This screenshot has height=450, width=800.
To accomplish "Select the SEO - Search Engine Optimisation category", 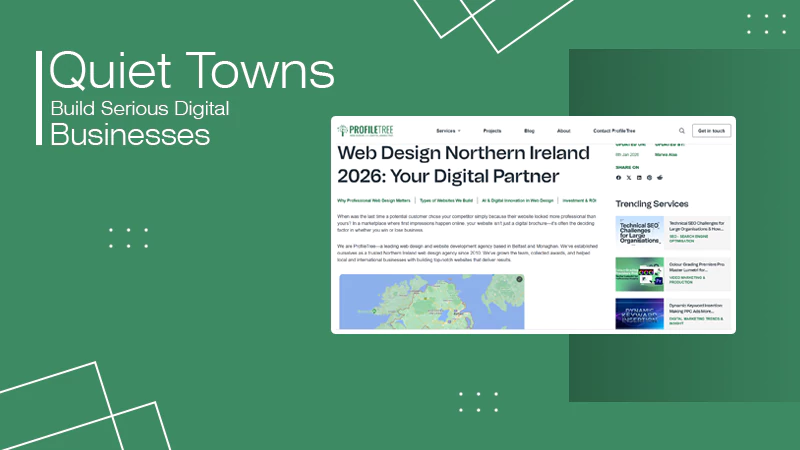I will point(688,238).
